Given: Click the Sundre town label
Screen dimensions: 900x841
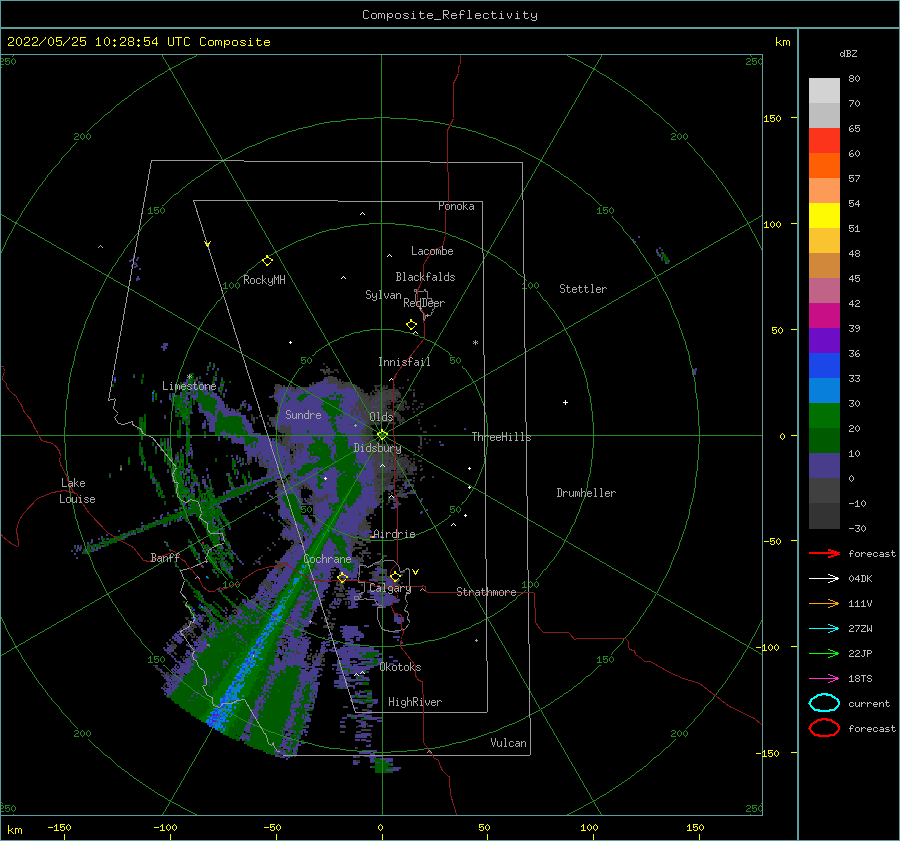Looking at the screenshot, I should (304, 414).
